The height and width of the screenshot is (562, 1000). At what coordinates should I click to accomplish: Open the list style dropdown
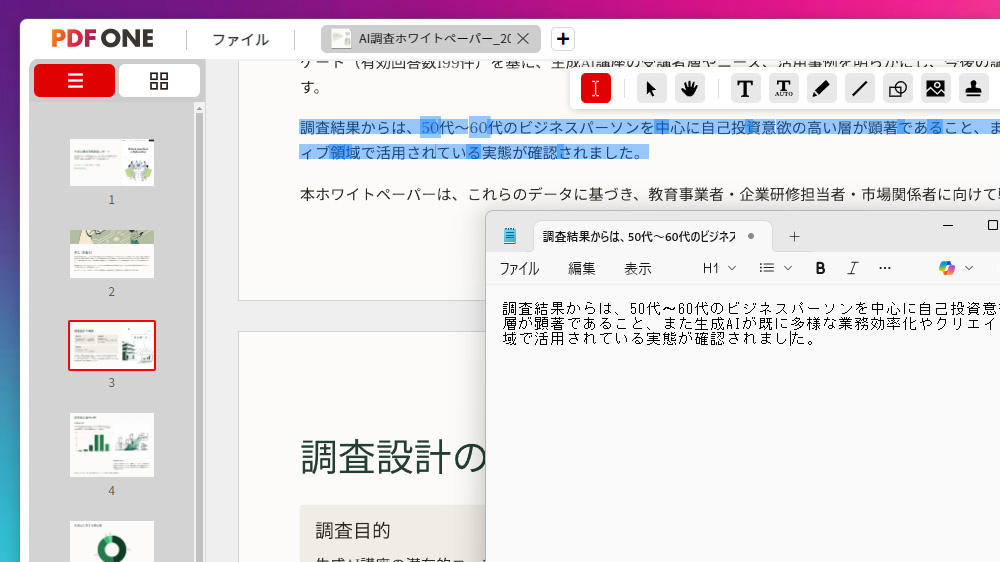(x=775, y=268)
